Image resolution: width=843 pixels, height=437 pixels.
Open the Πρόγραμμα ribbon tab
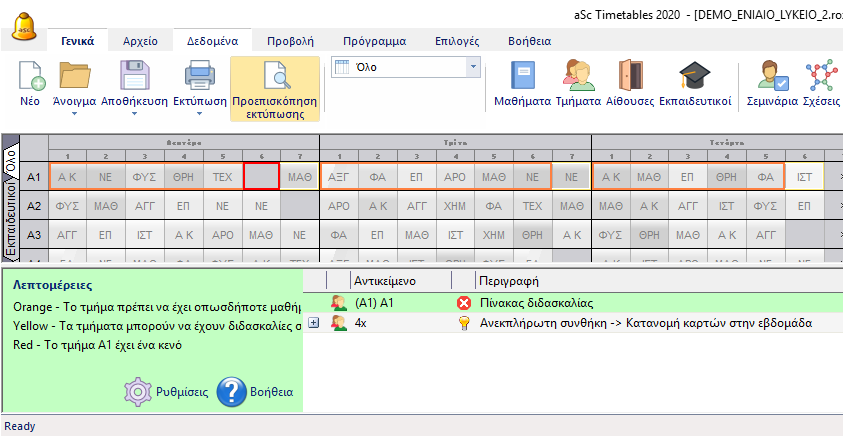coord(373,41)
